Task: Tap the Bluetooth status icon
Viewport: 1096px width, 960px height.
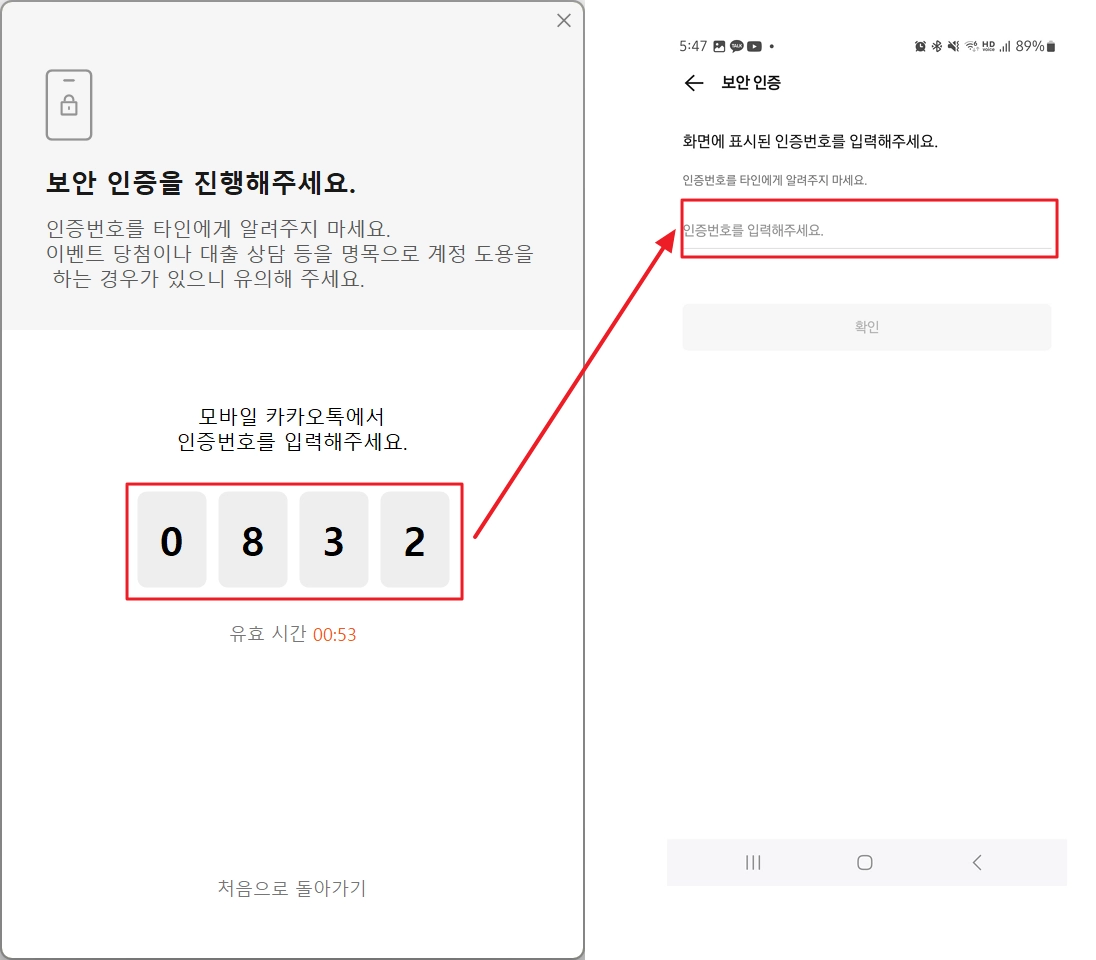Action: click(x=935, y=45)
